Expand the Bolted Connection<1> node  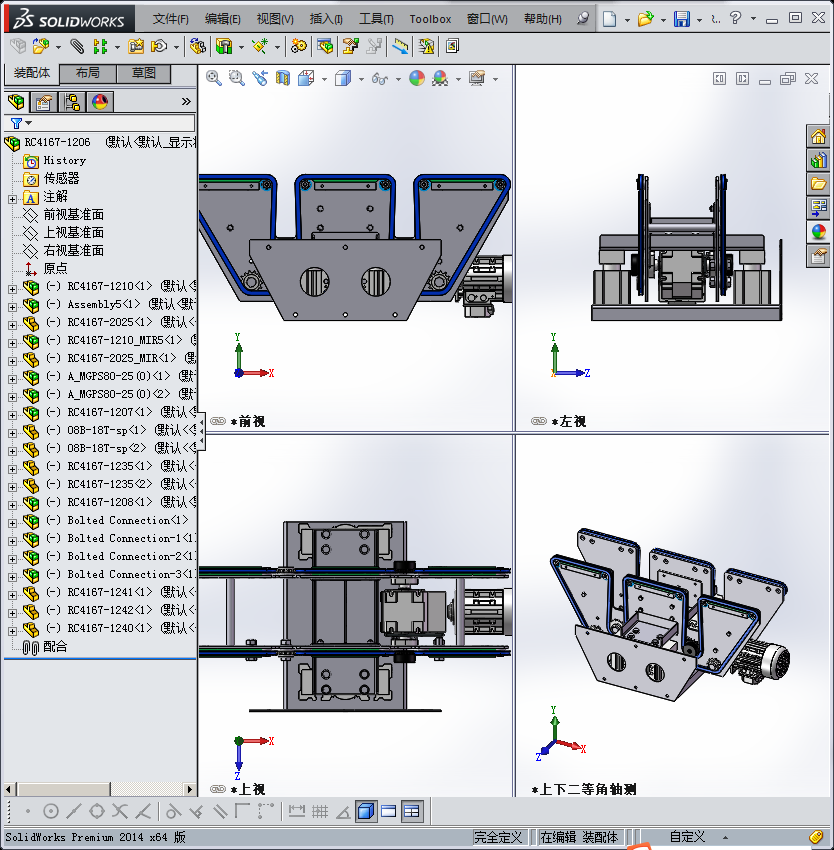pyautogui.click(x=12, y=523)
